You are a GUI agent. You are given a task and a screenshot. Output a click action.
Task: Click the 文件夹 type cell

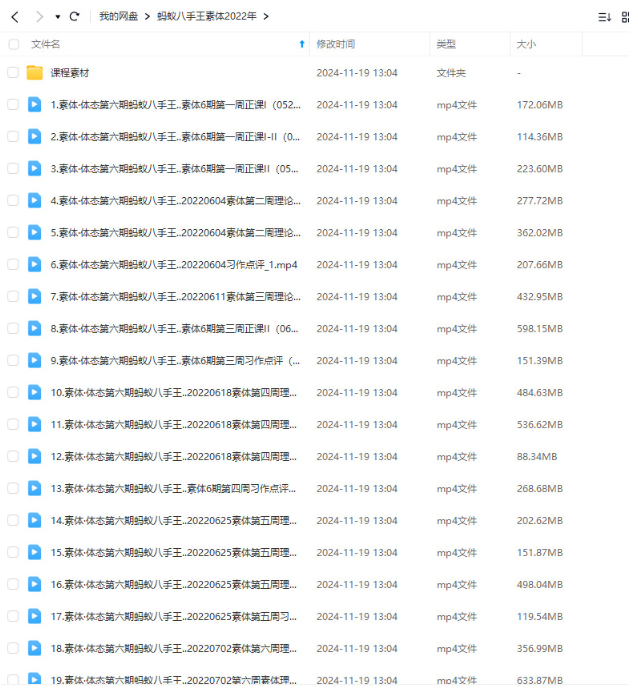tap(451, 73)
